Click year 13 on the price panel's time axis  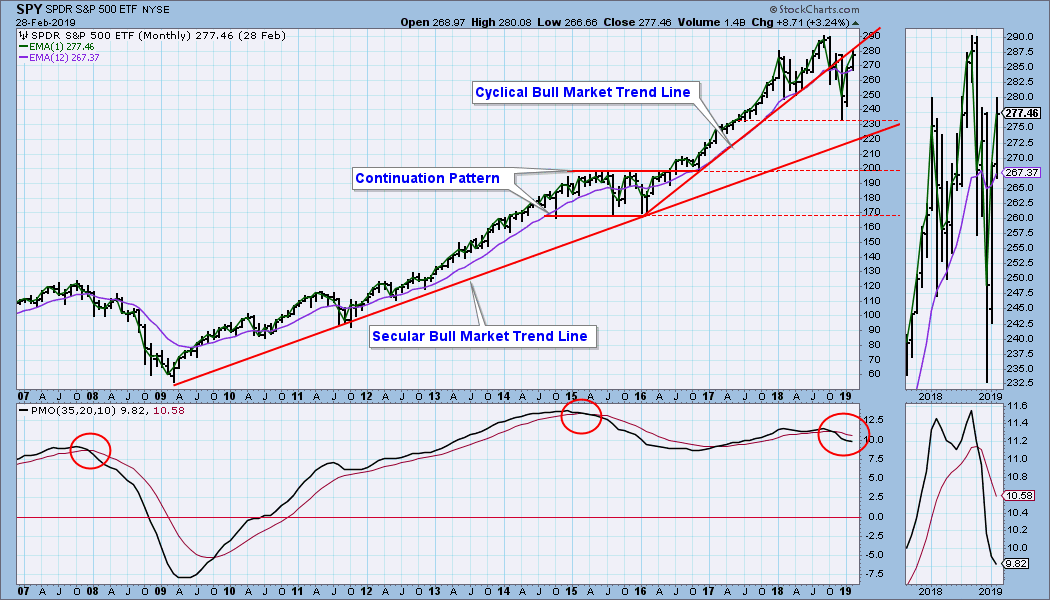click(436, 396)
